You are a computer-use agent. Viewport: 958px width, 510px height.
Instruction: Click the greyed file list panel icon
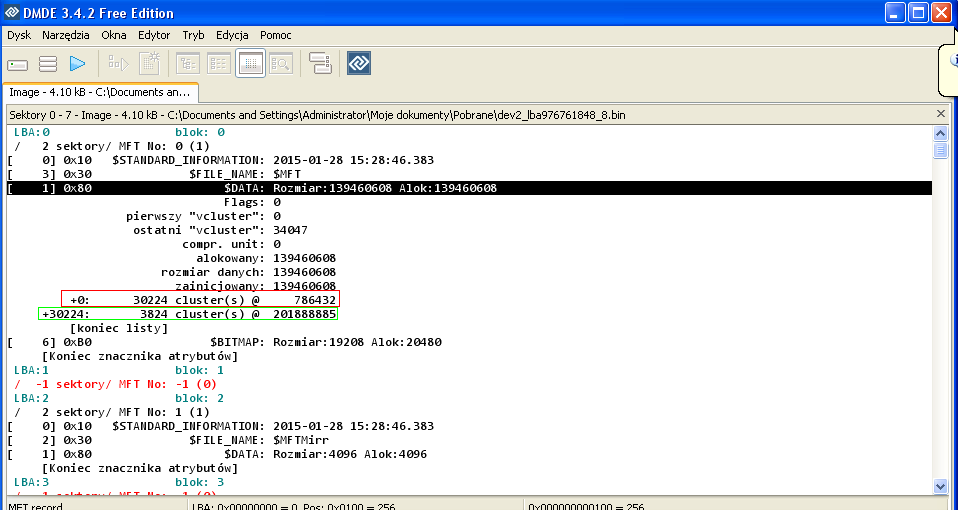pos(219,64)
